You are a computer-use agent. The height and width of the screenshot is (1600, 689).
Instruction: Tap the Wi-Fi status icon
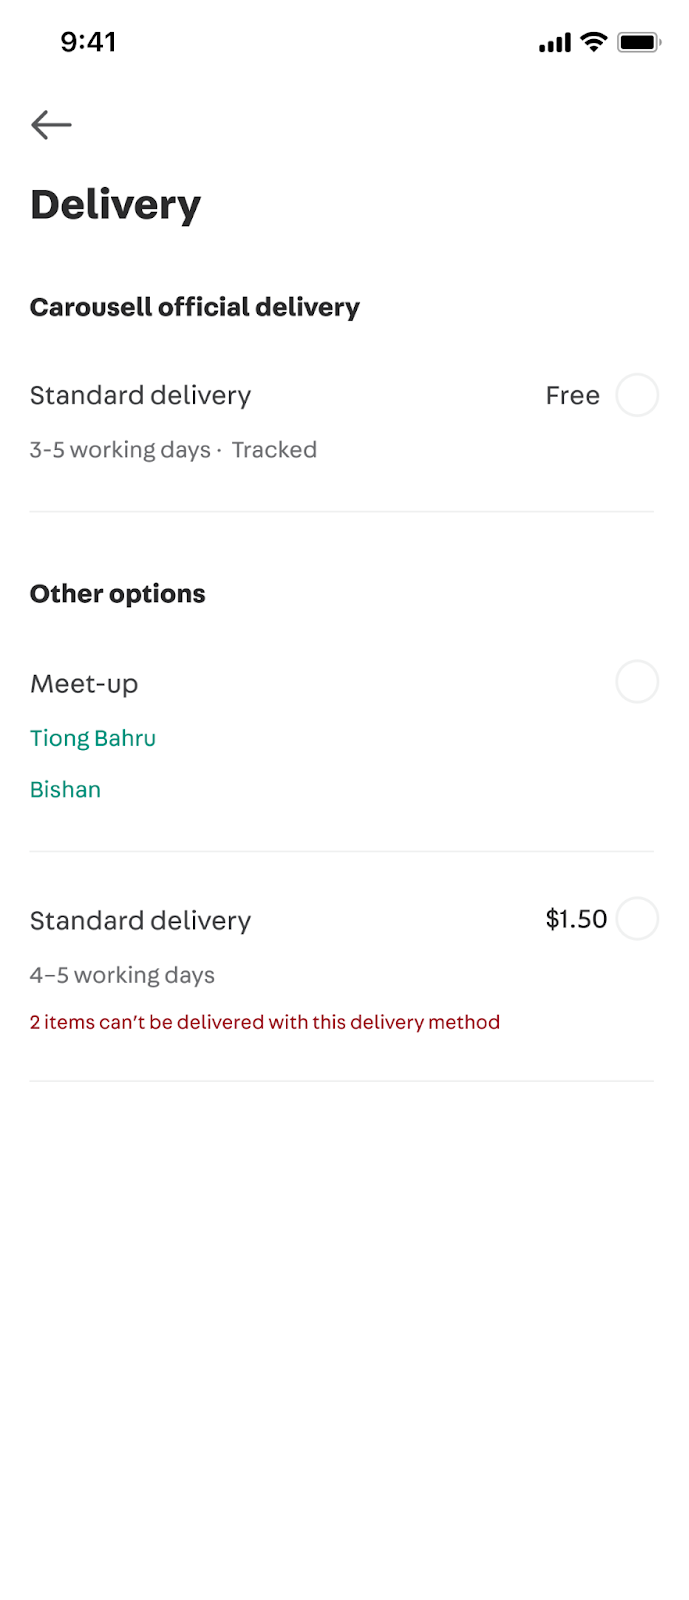(594, 42)
